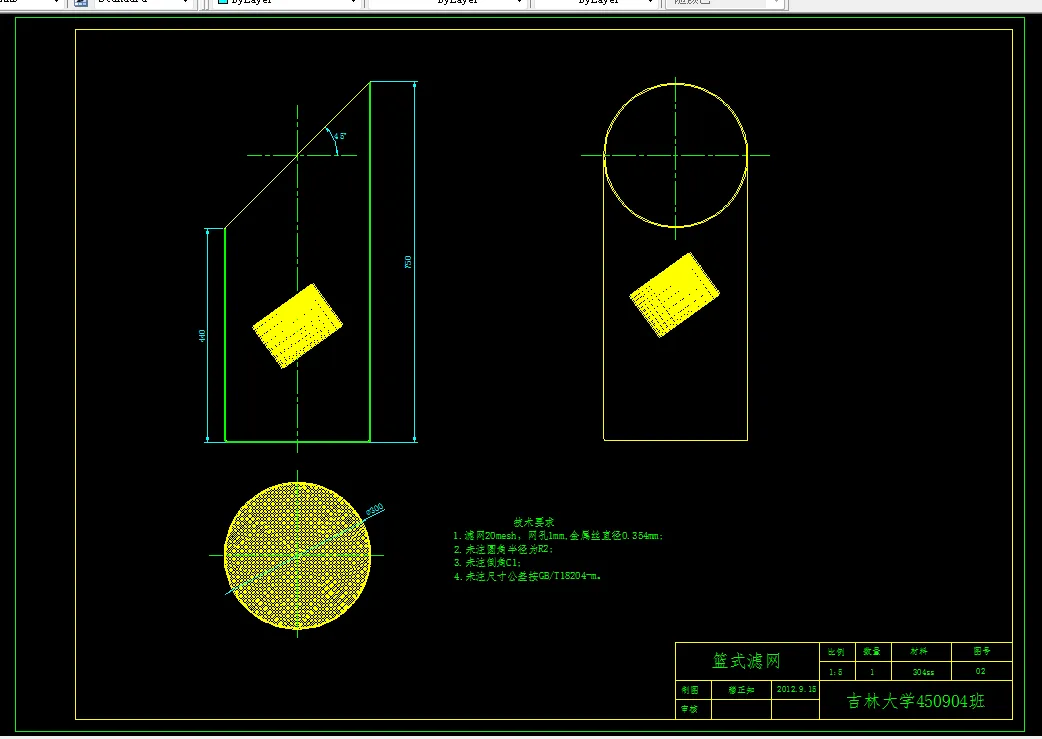This screenshot has height=739, width=1042.
Task: Select note 1 '滤网20mesh，网孔1mm' line
Action: [558, 536]
